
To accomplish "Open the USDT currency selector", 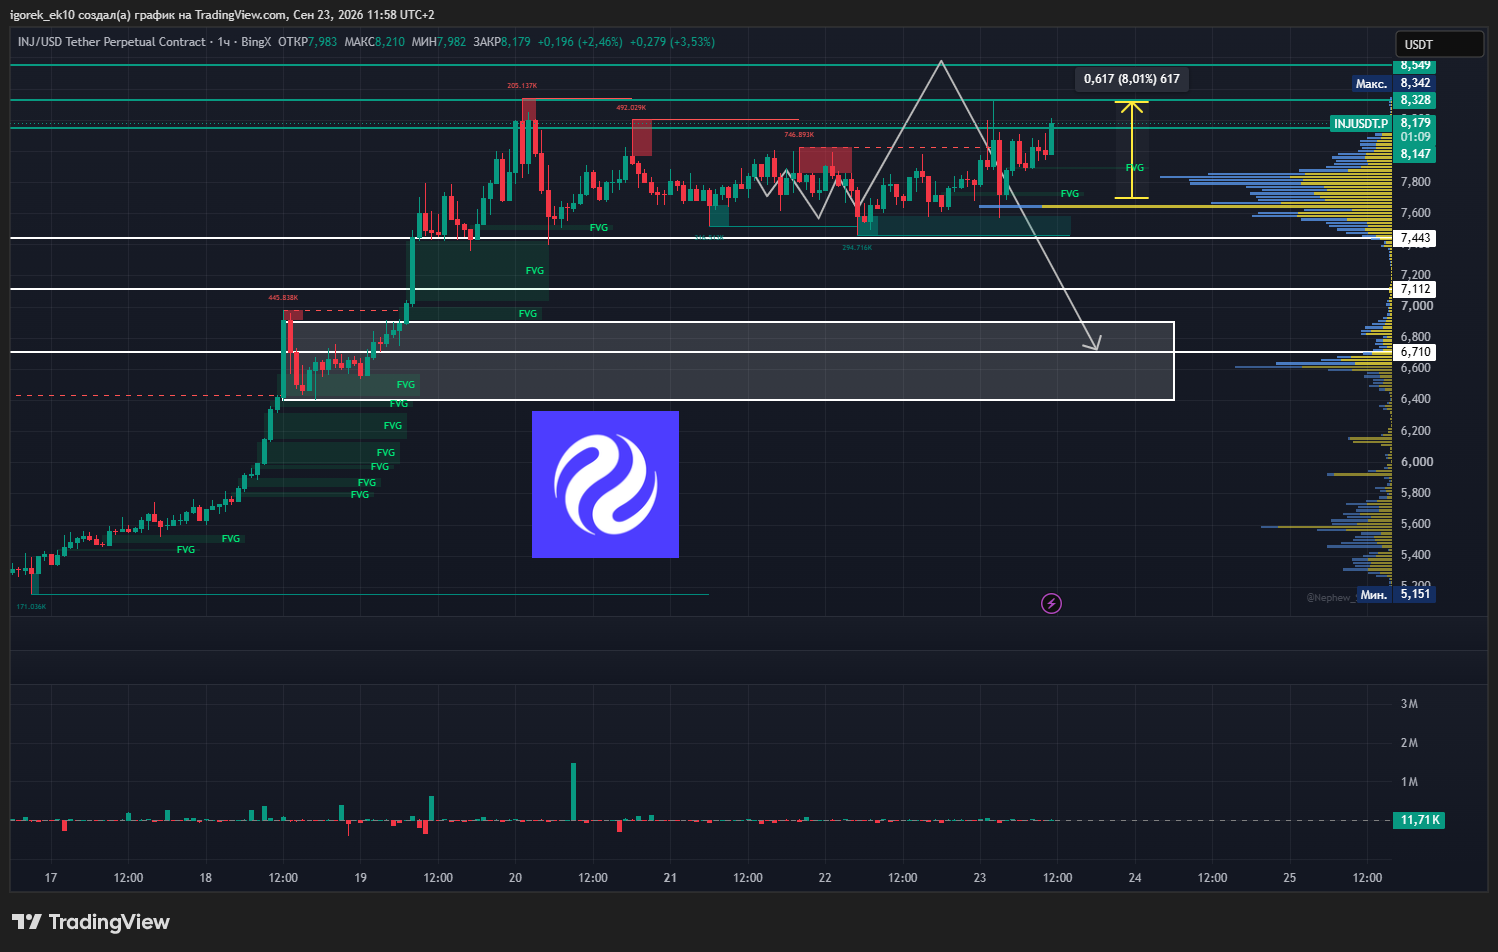I will [x=1439, y=44].
